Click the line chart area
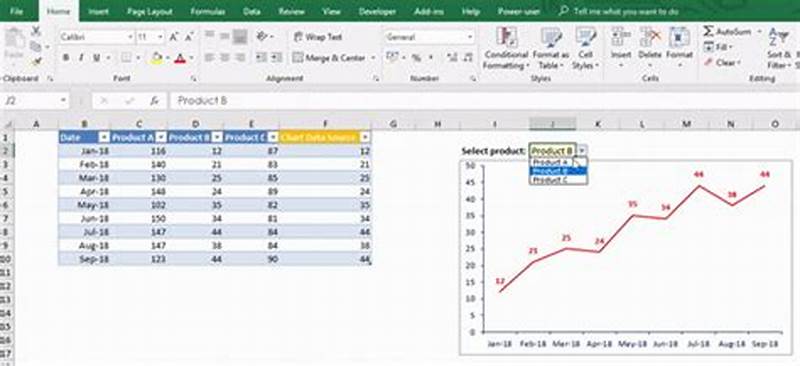Viewport: 800px width, 366px height. pyautogui.click(x=625, y=257)
